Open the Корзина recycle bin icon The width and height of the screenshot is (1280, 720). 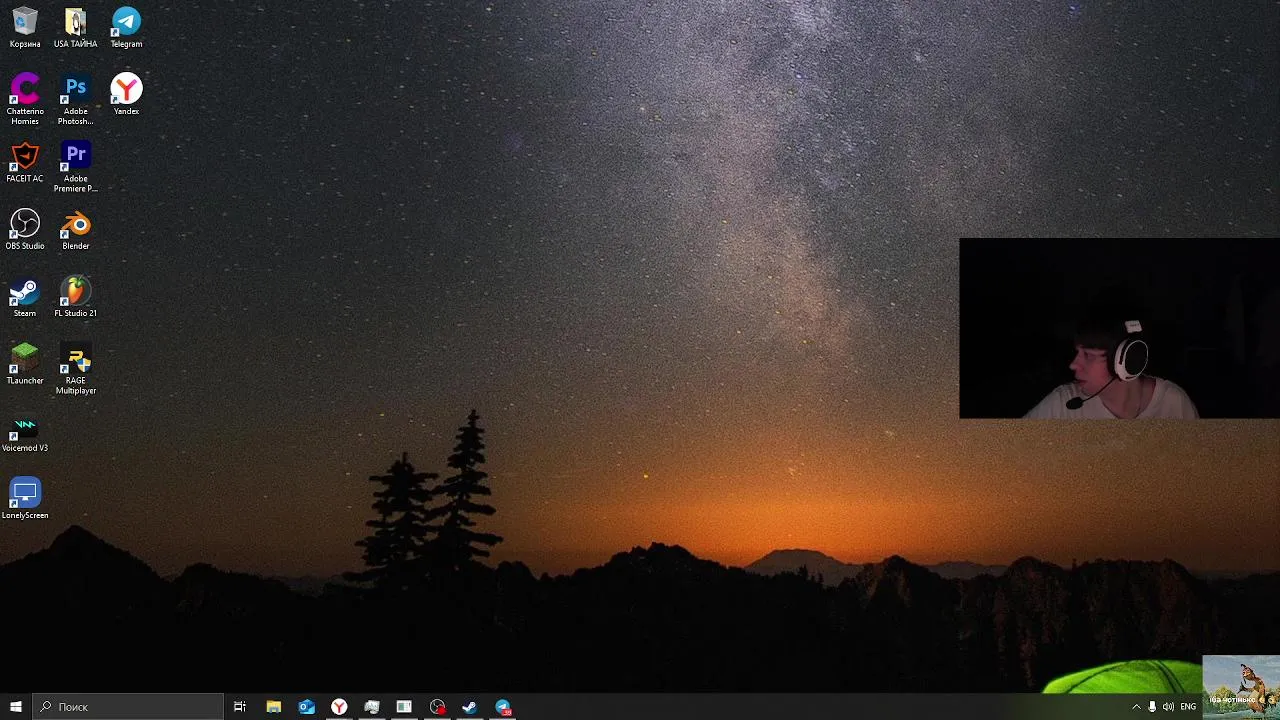tap(25, 28)
